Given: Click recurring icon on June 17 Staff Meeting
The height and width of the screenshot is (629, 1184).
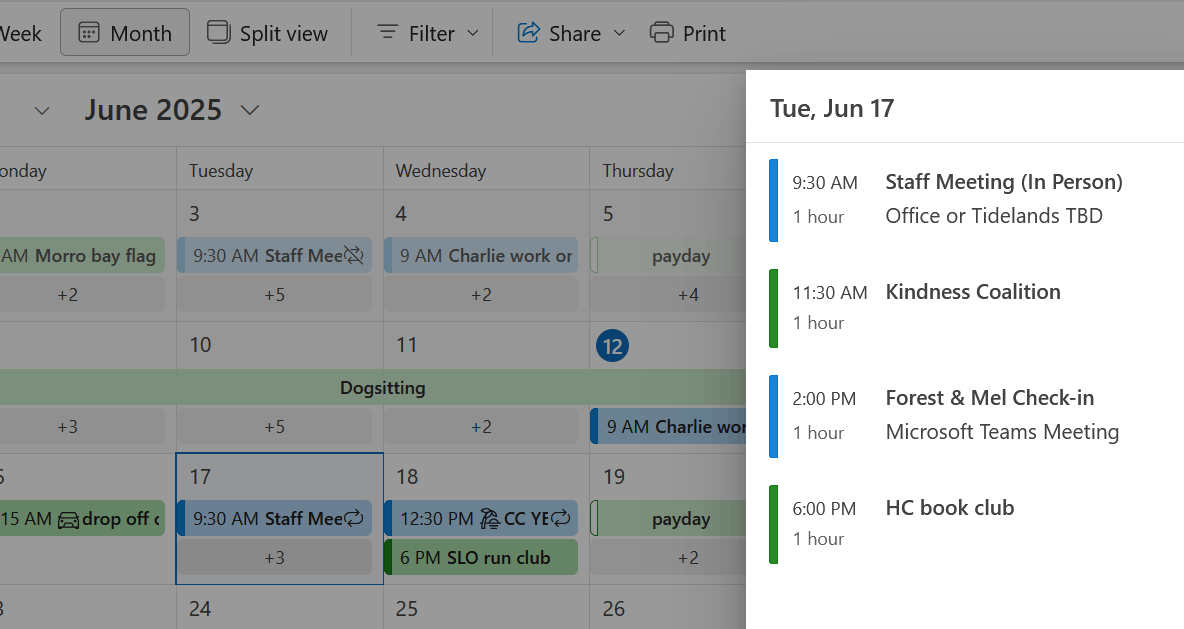Looking at the screenshot, I should pyautogui.click(x=353, y=519).
